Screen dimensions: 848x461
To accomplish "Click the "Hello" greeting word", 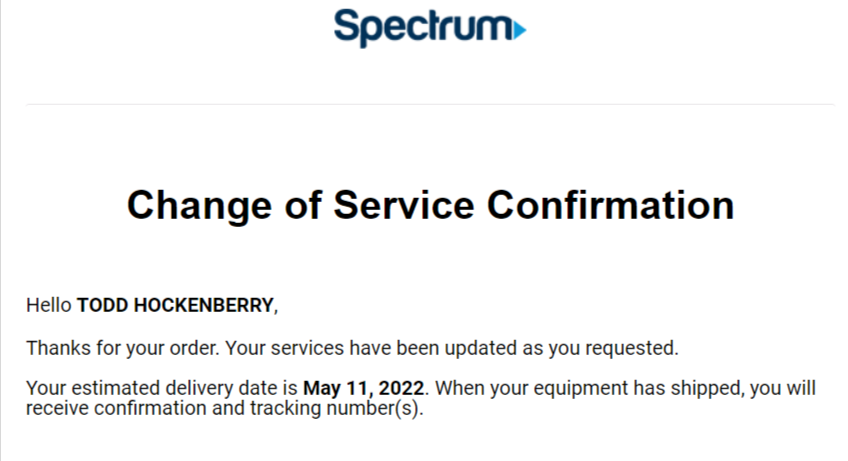I will pyautogui.click(x=49, y=305).
